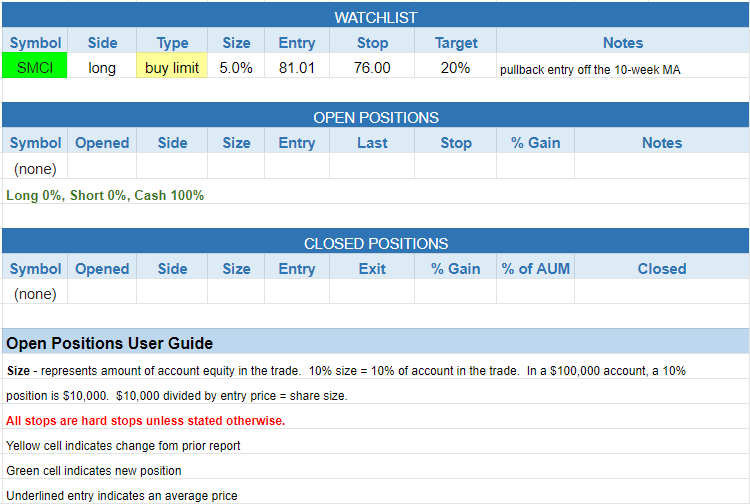750x504 pixels.
Task: Click the 'pullback entry off the 10-week MA' note
Action: point(590,70)
